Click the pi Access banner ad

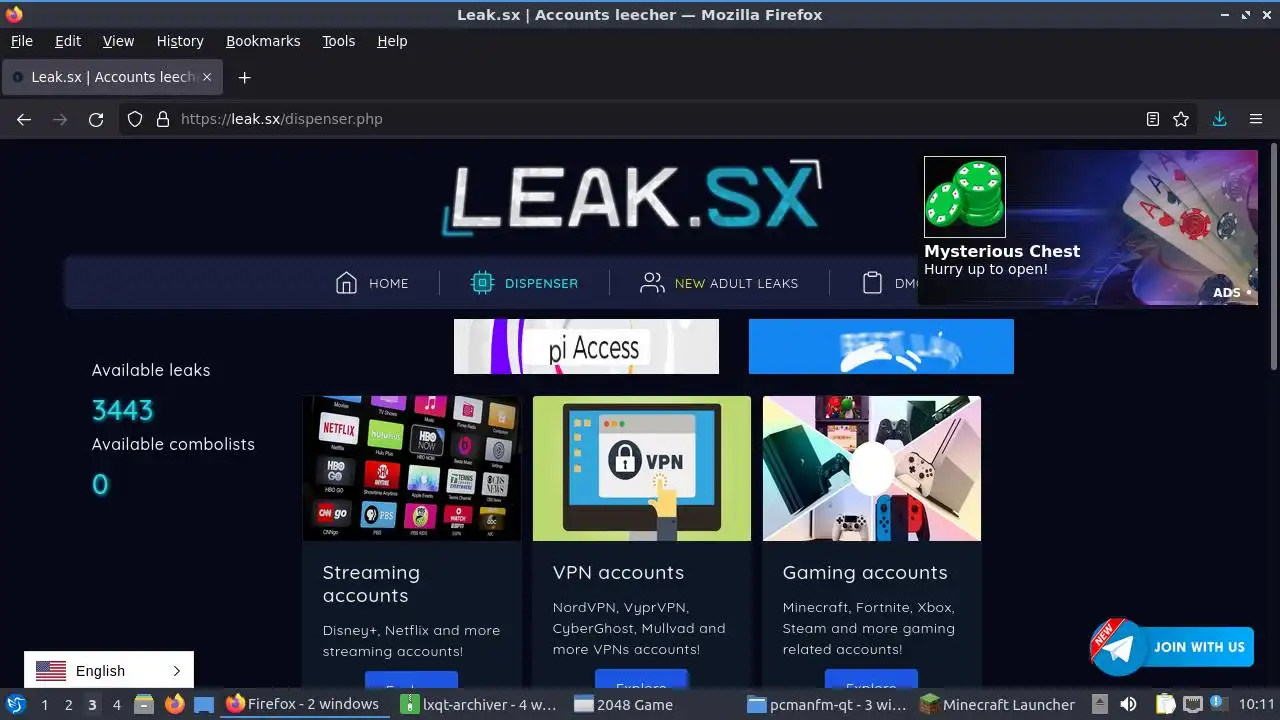tap(586, 346)
